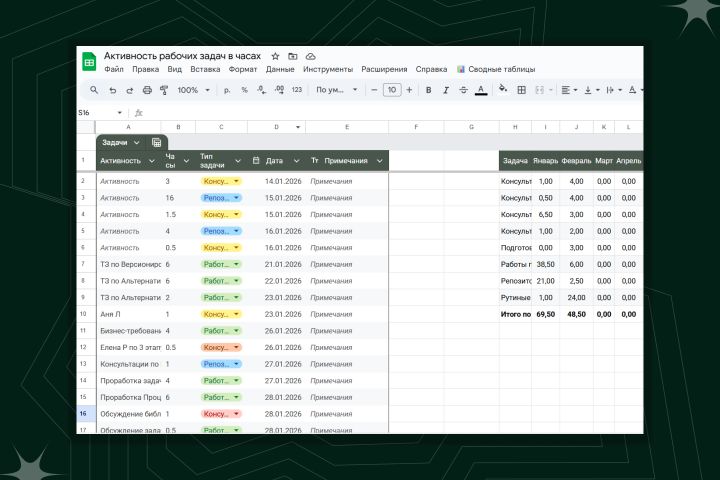720x480 pixels.
Task: Redo the last action
Action: point(129,90)
